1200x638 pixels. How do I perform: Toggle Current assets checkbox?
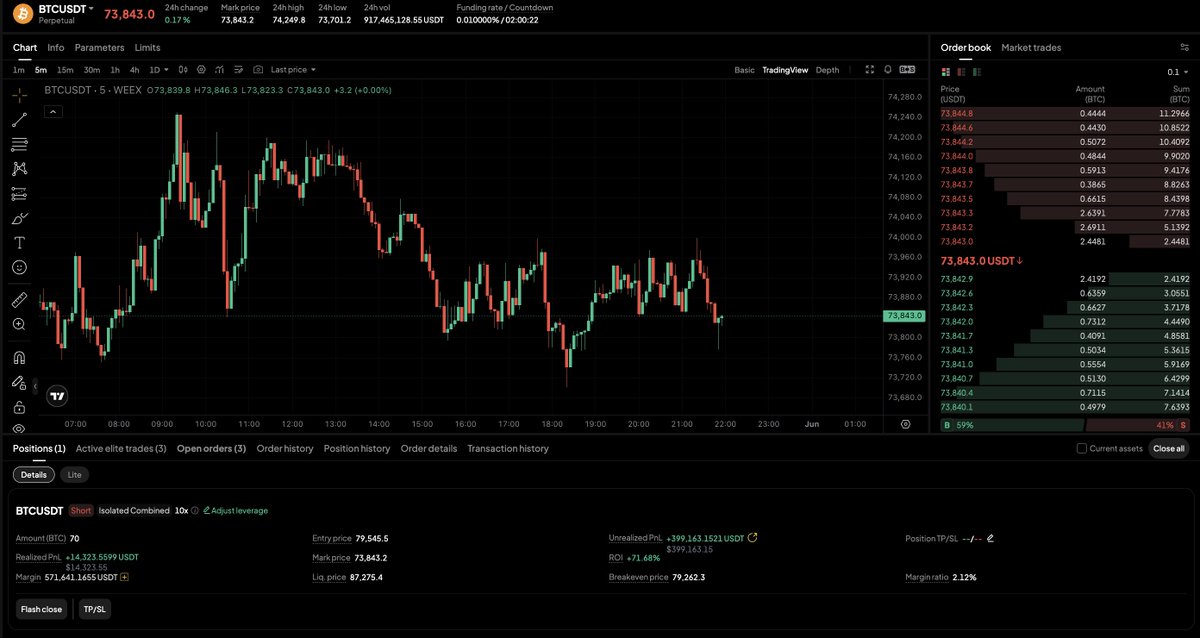coord(1081,449)
